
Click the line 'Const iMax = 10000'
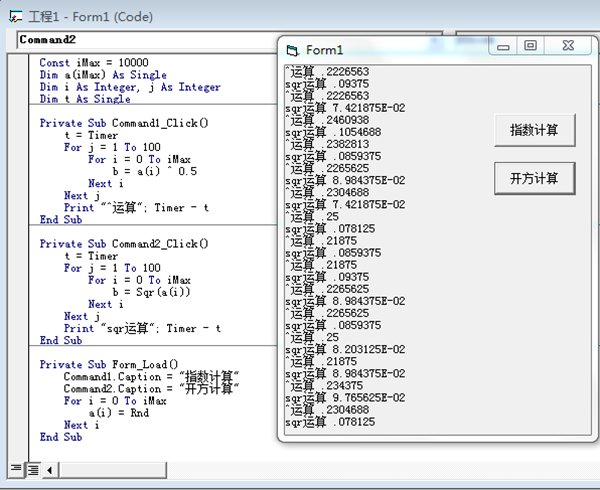(94, 63)
